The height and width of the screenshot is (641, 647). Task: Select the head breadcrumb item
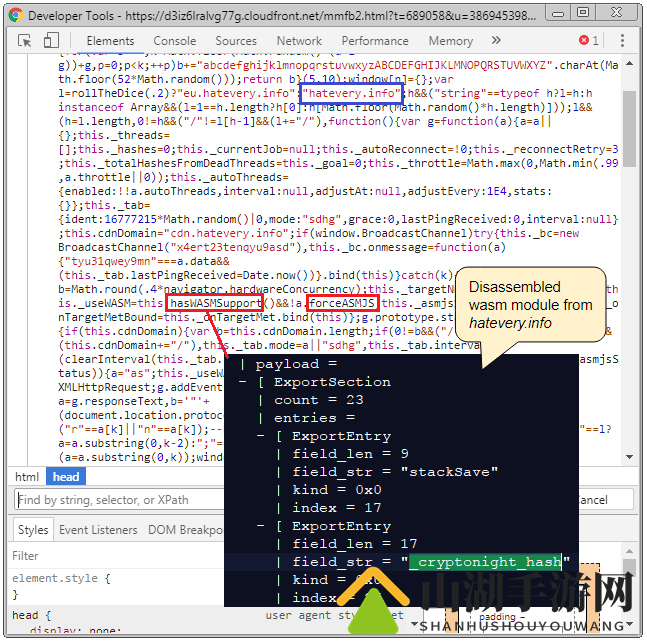click(x=66, y=477)
